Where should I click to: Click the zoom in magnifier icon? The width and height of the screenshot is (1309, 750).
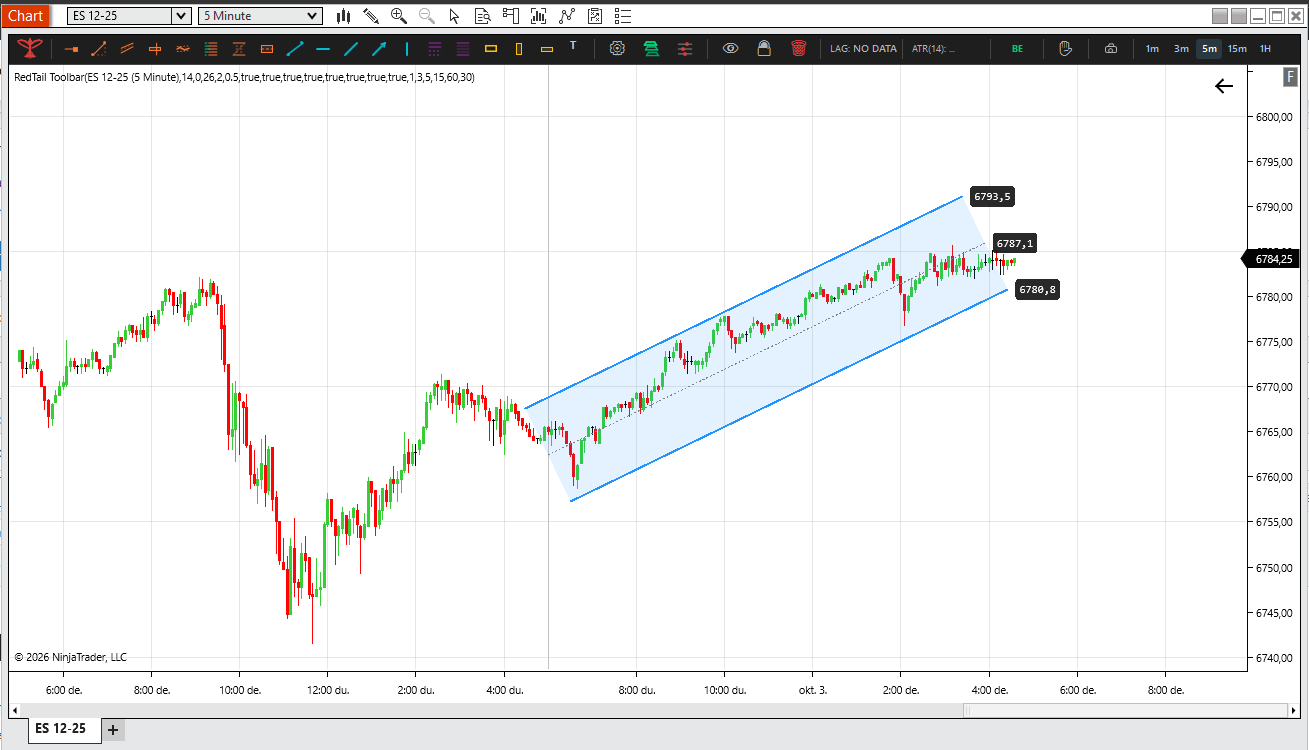(399, 16)
